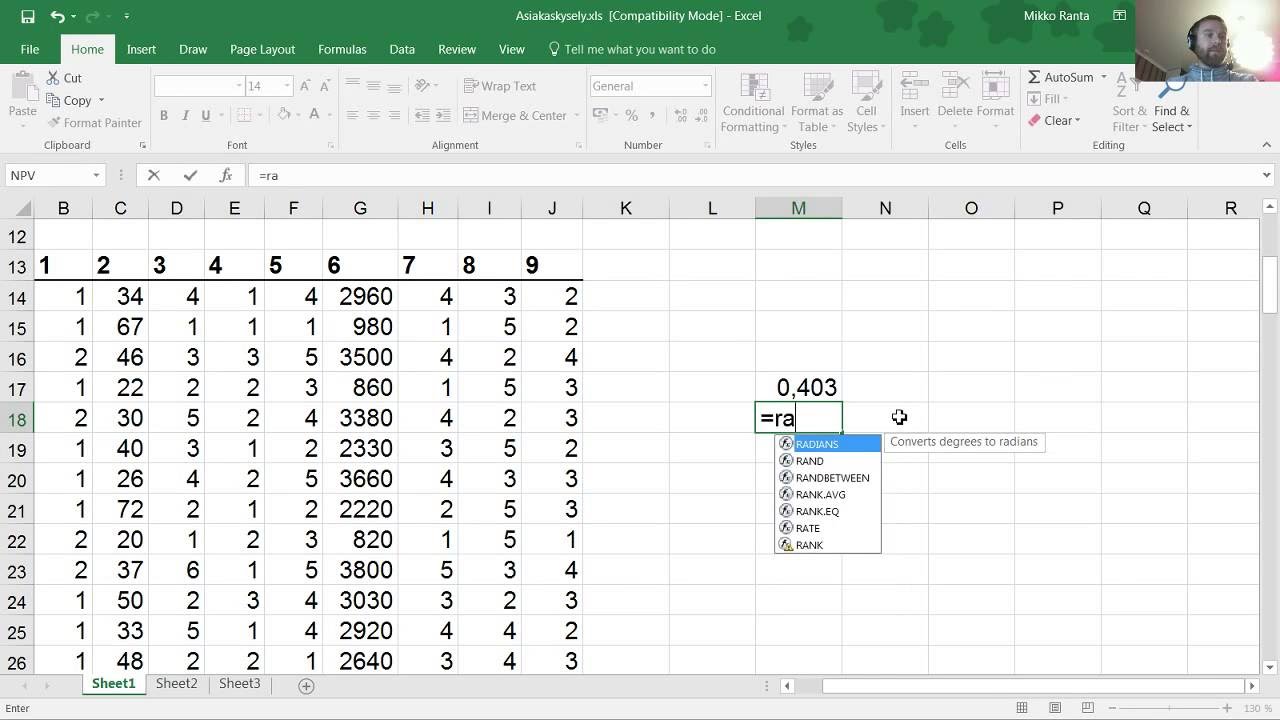The height and width of the screenshot is (720, 1280).
Task: Click the Format Painter brush
Action: [x=53, y=123]
